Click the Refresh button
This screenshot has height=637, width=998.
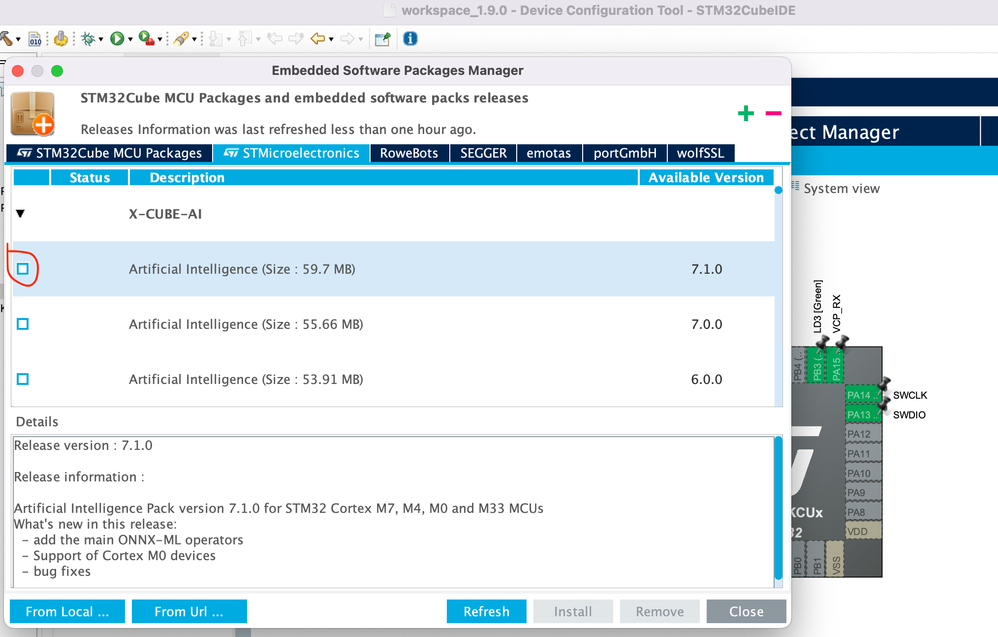[486, 612]
